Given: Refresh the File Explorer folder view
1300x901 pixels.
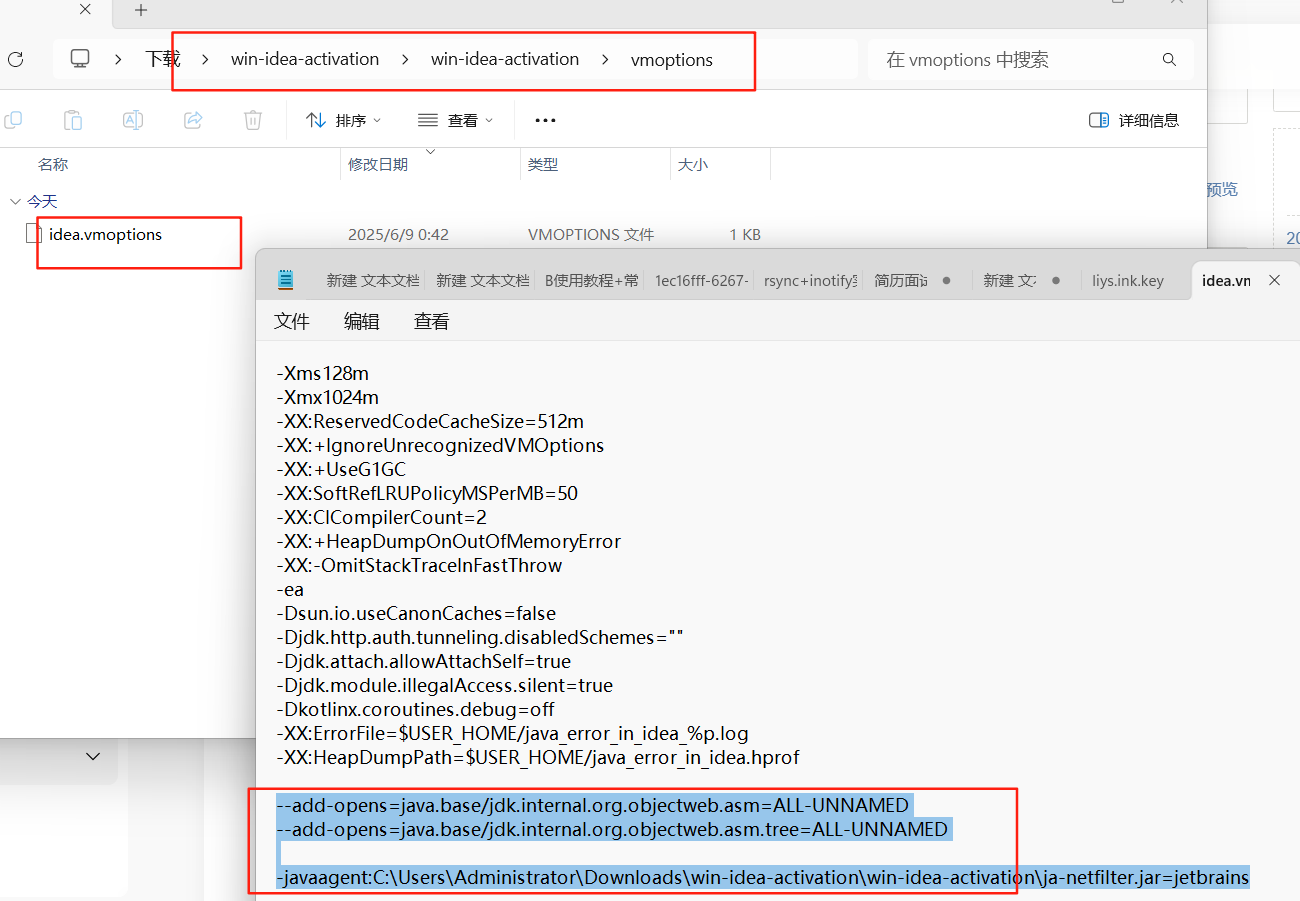Looking at the screenshot, I should click(x=15, y=59).
